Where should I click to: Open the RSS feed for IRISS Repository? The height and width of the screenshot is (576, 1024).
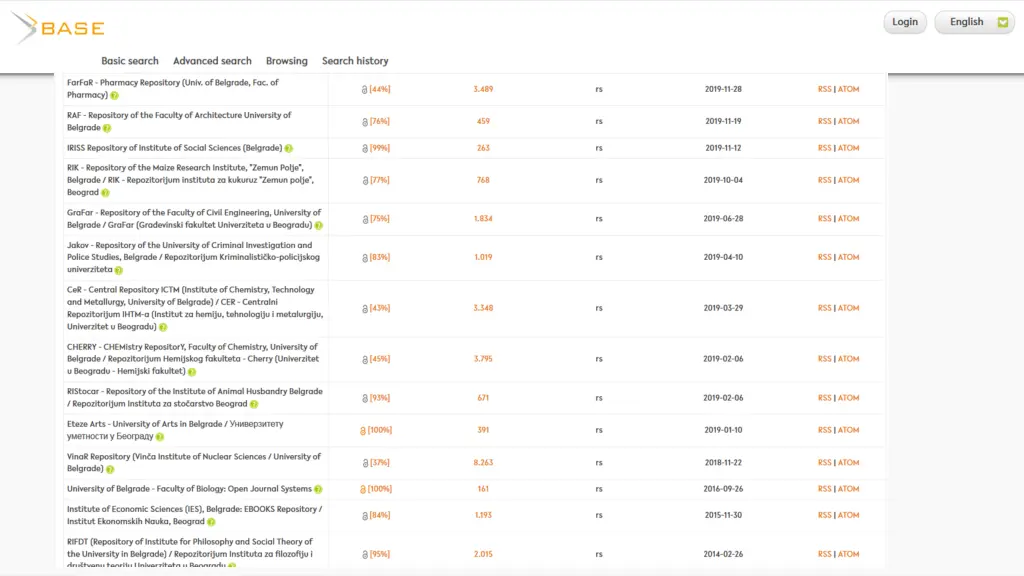coord(824,148)
